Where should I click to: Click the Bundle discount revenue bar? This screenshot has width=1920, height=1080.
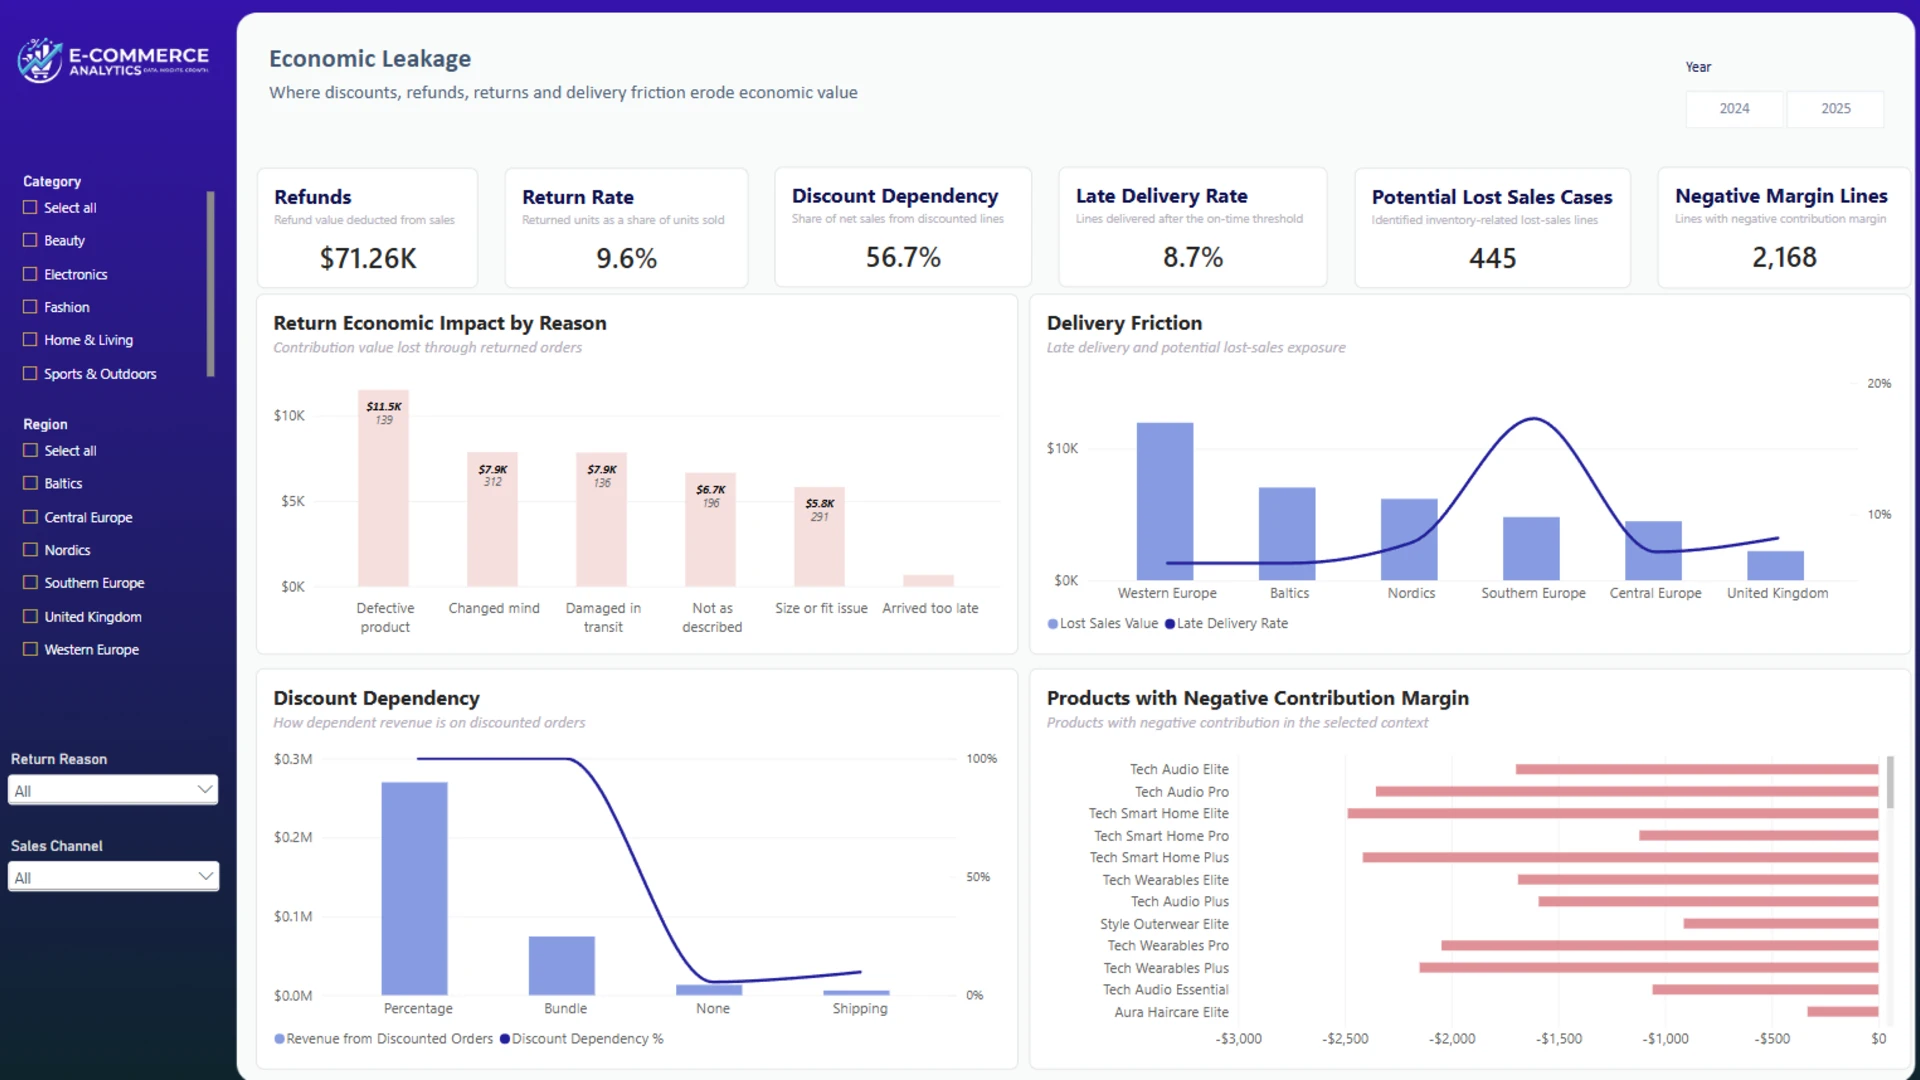pyautogui.click(x=561, y=965)
